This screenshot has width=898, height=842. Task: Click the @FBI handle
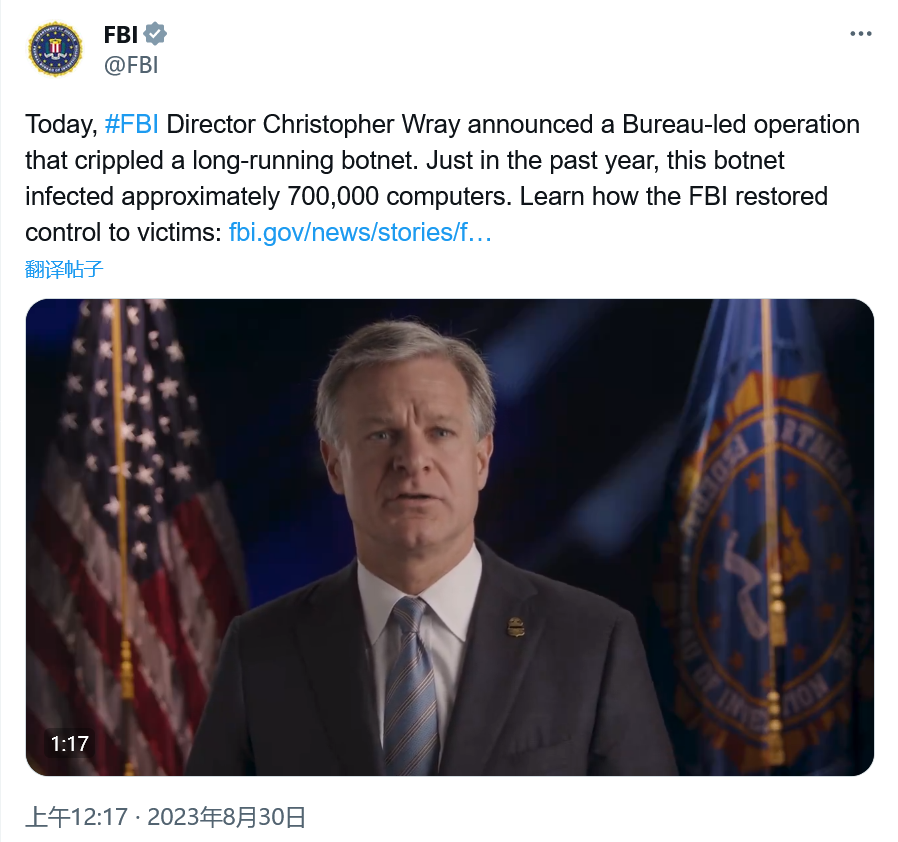coord(131,66)
